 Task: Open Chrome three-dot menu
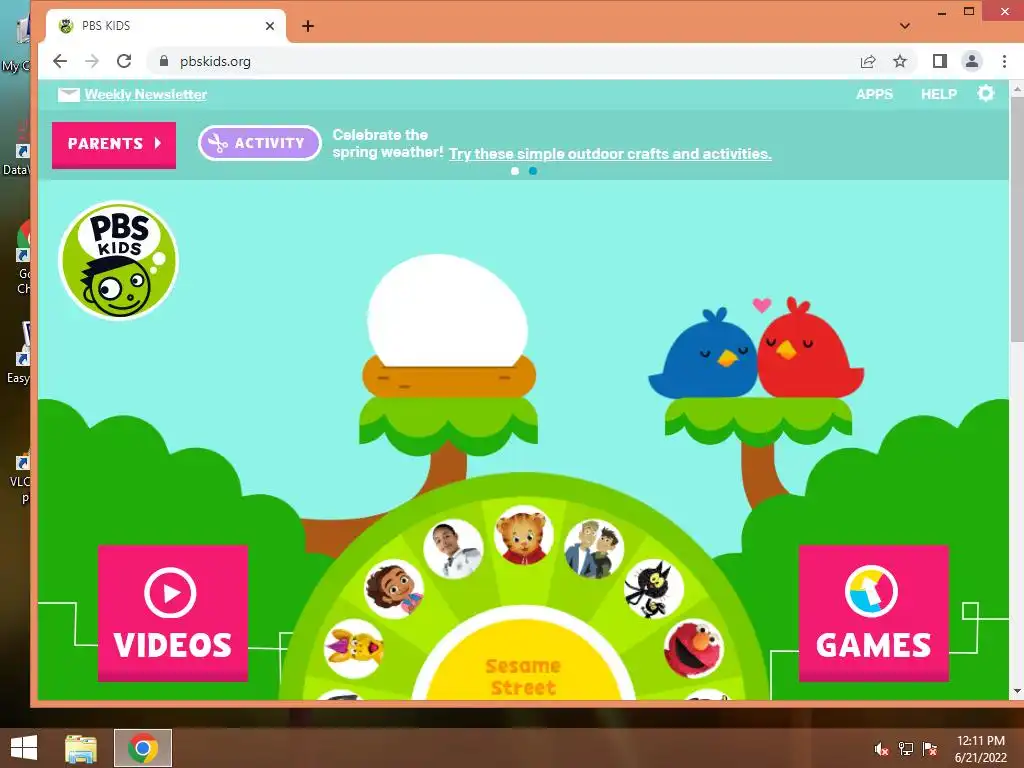[x=1004, y=61]
